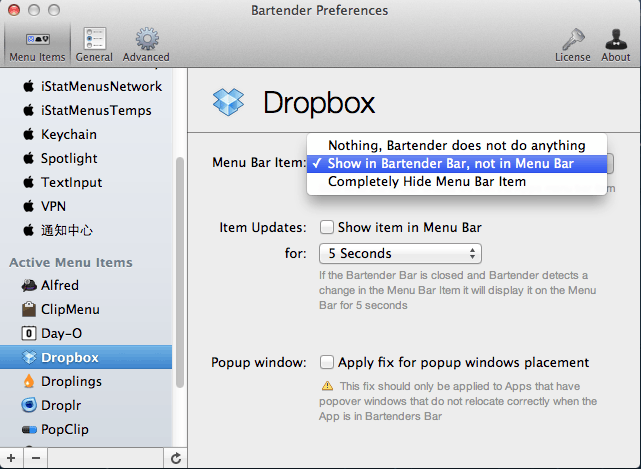
Task: Click the Alfred hat icon
Action: point(29,285)
